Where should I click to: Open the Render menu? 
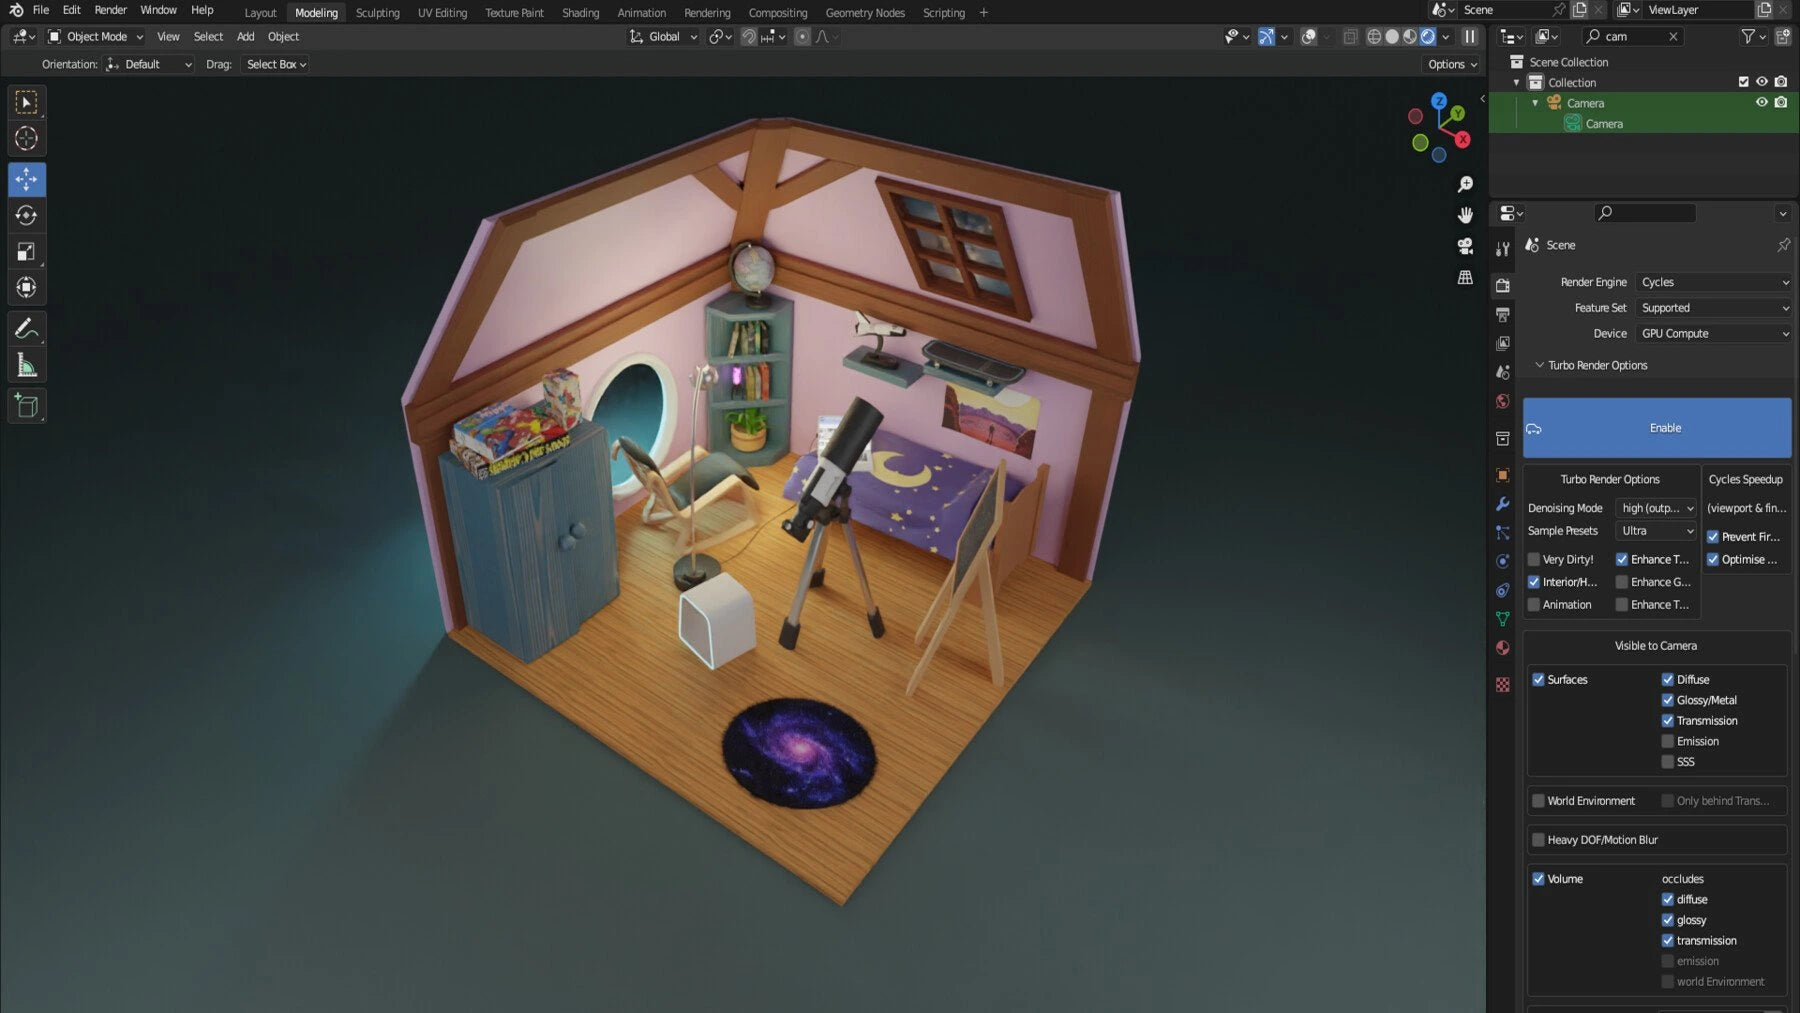pos(110,10)
